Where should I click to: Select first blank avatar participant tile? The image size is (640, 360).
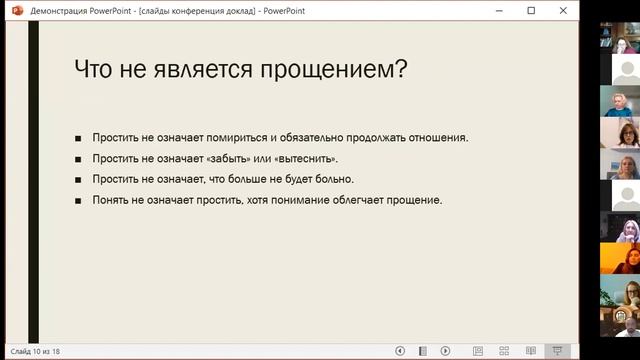pos(620,69)
